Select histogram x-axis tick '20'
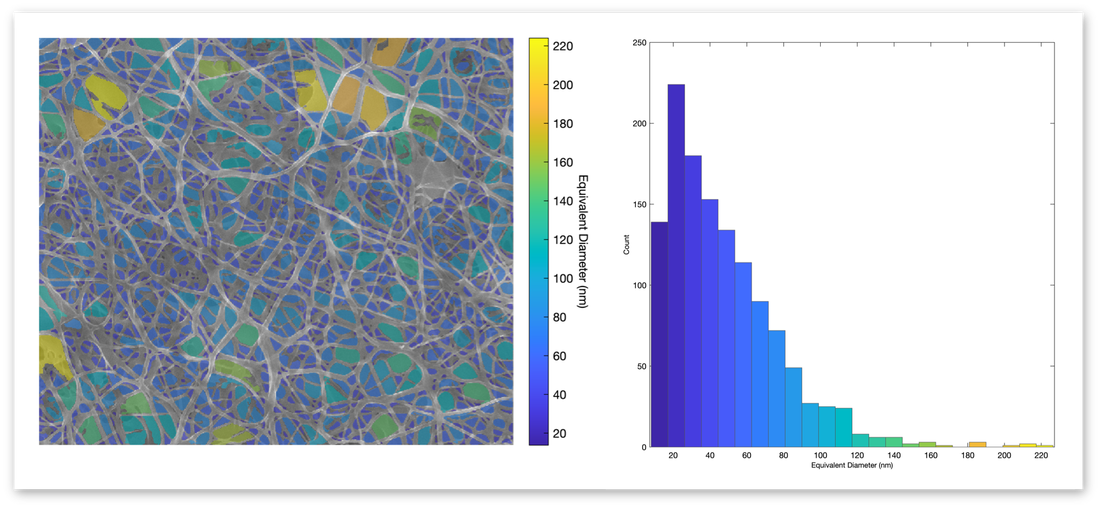 (x=673, y=456)
